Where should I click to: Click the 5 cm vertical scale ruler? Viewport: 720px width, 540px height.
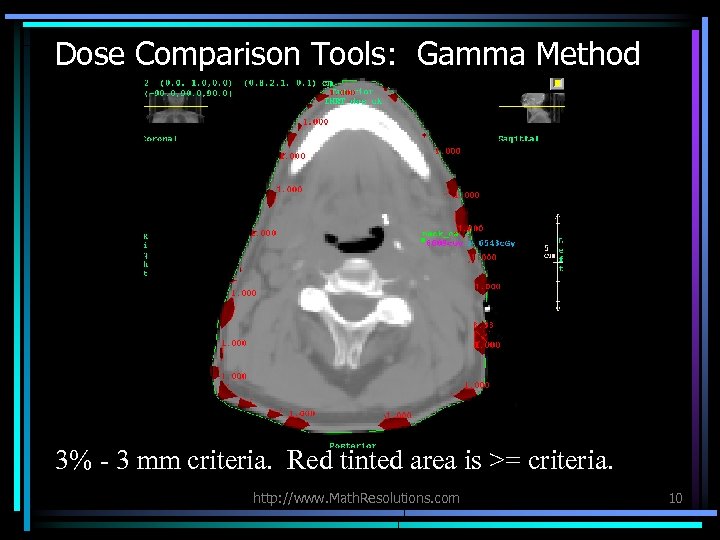557,262
